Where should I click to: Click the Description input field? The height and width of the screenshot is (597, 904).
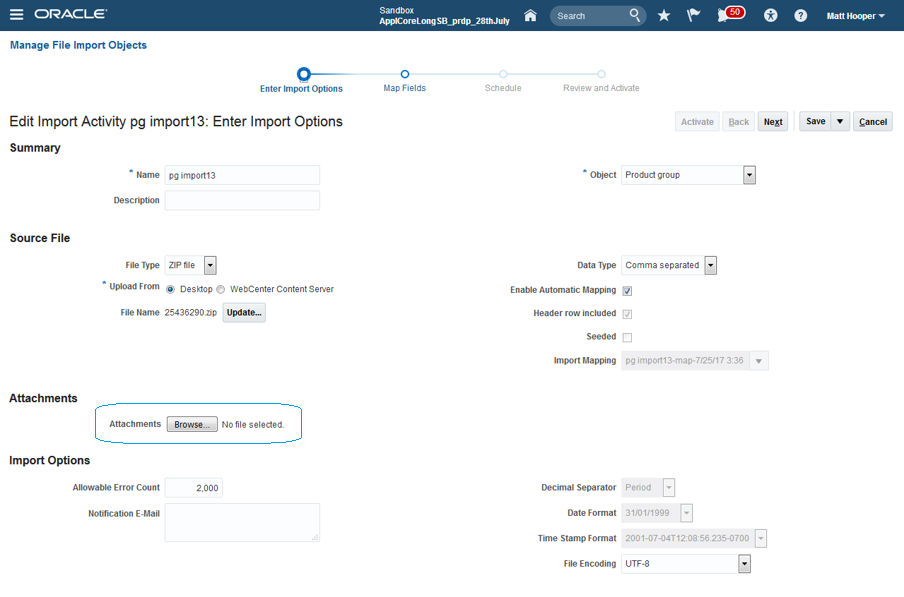242,201
